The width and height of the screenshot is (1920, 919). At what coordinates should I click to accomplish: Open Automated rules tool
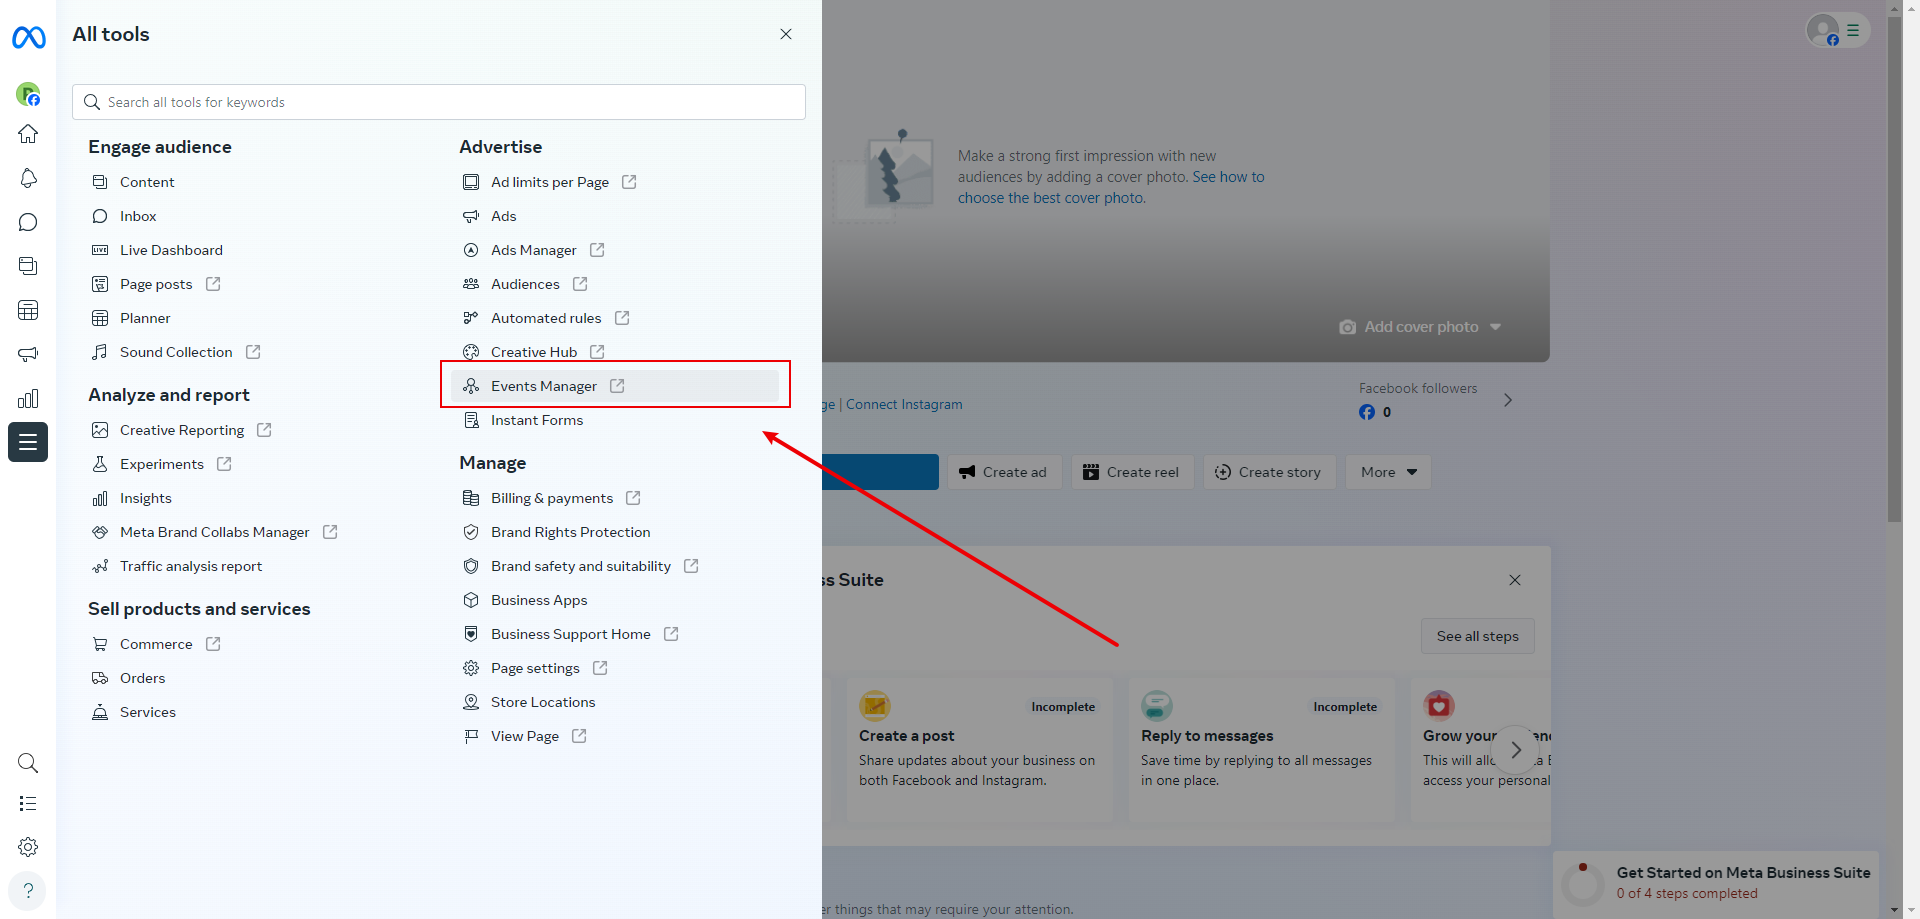point(546,318)
